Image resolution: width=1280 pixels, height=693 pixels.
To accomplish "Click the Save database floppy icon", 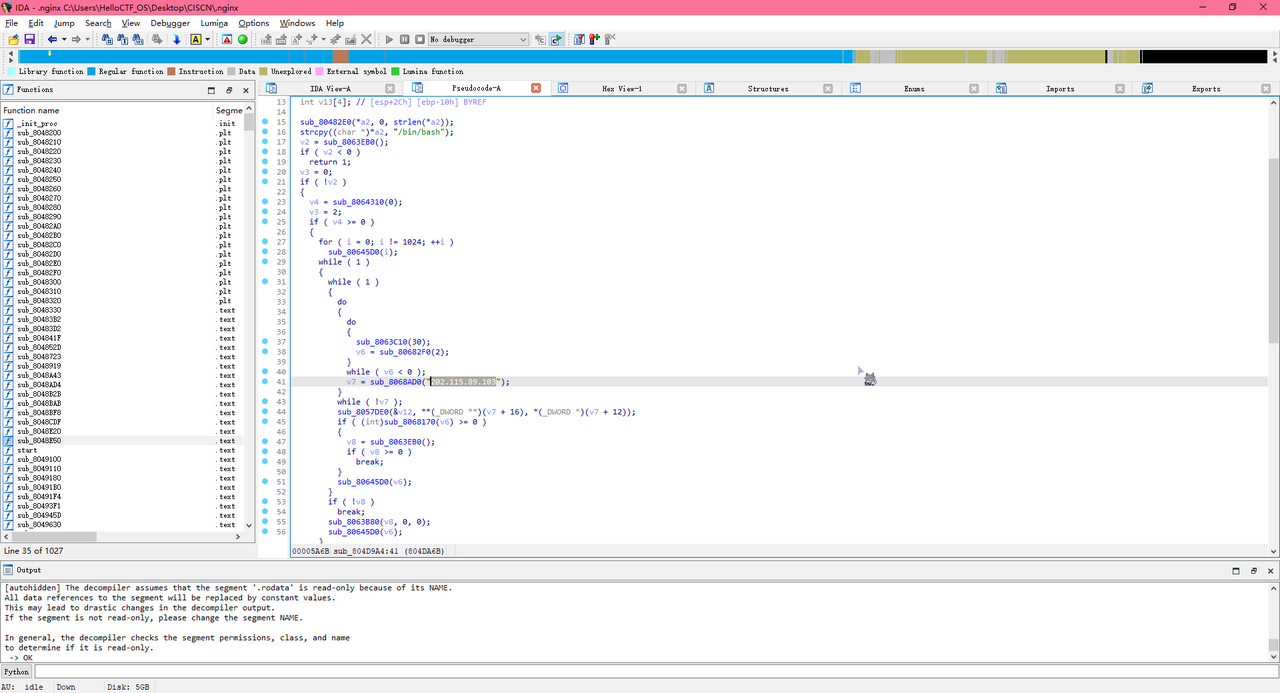I will [29, 39].
